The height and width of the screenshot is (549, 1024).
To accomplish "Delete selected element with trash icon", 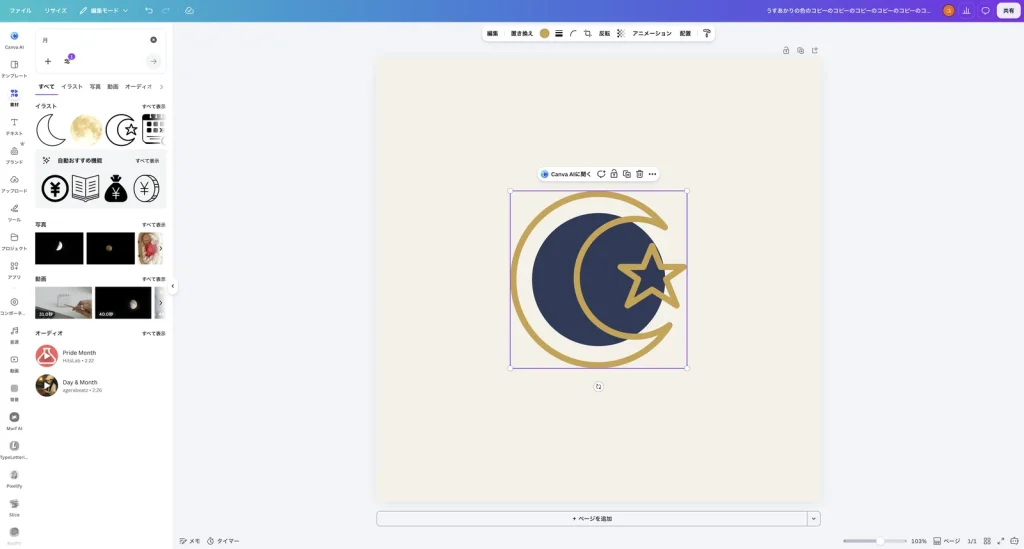I will click(639, 174).
